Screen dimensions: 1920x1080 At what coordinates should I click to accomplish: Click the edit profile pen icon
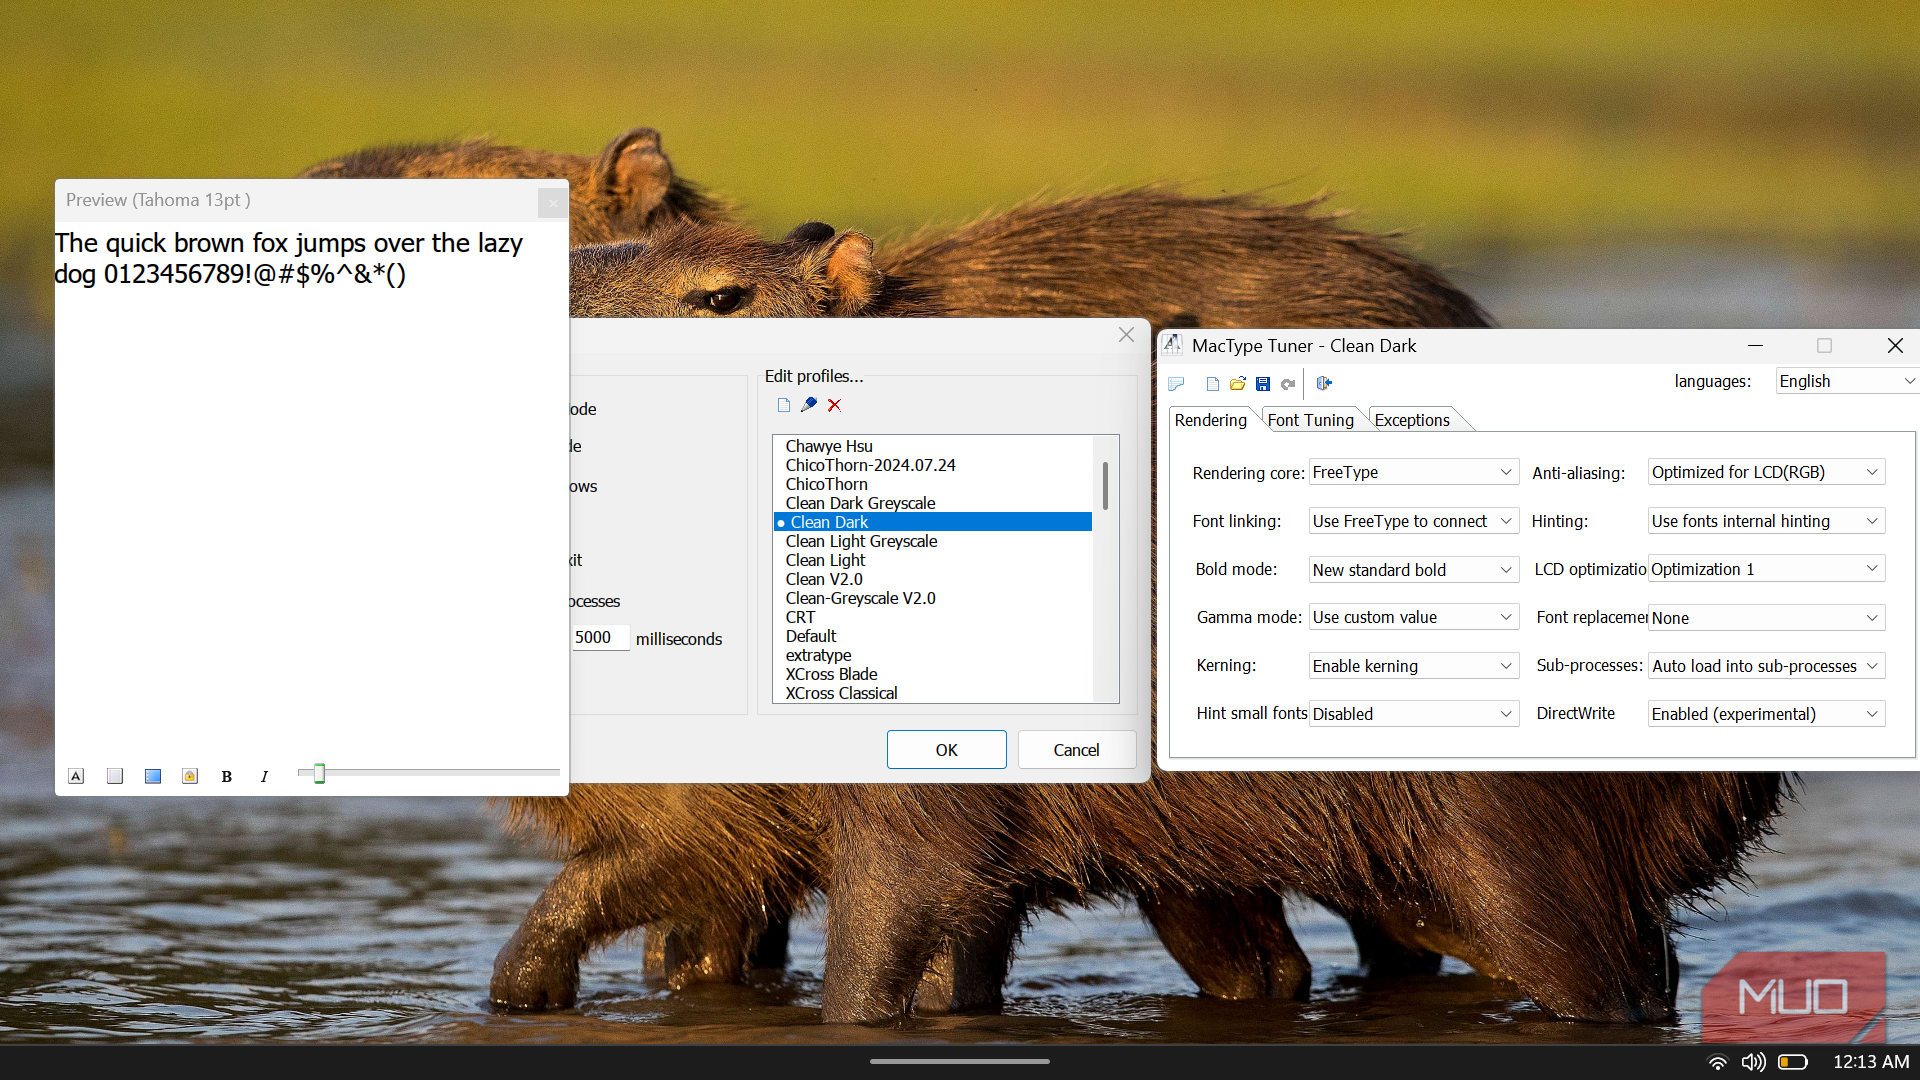point(809,405)
